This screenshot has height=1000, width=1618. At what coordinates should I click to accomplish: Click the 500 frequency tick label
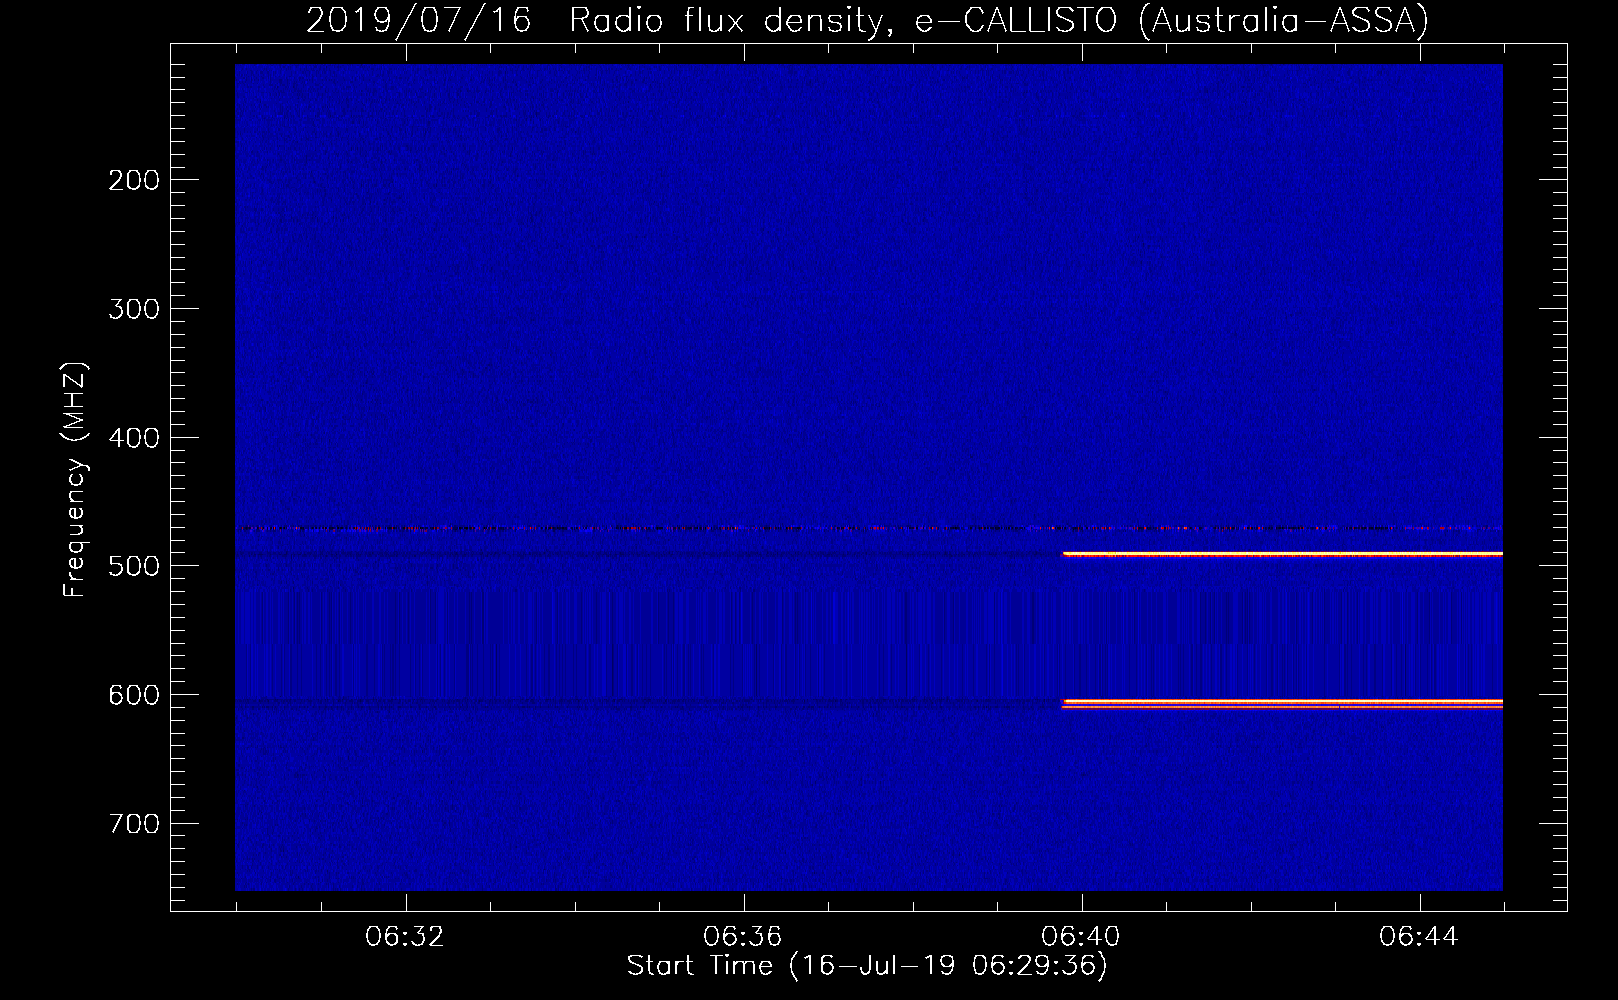click(134, 566)
